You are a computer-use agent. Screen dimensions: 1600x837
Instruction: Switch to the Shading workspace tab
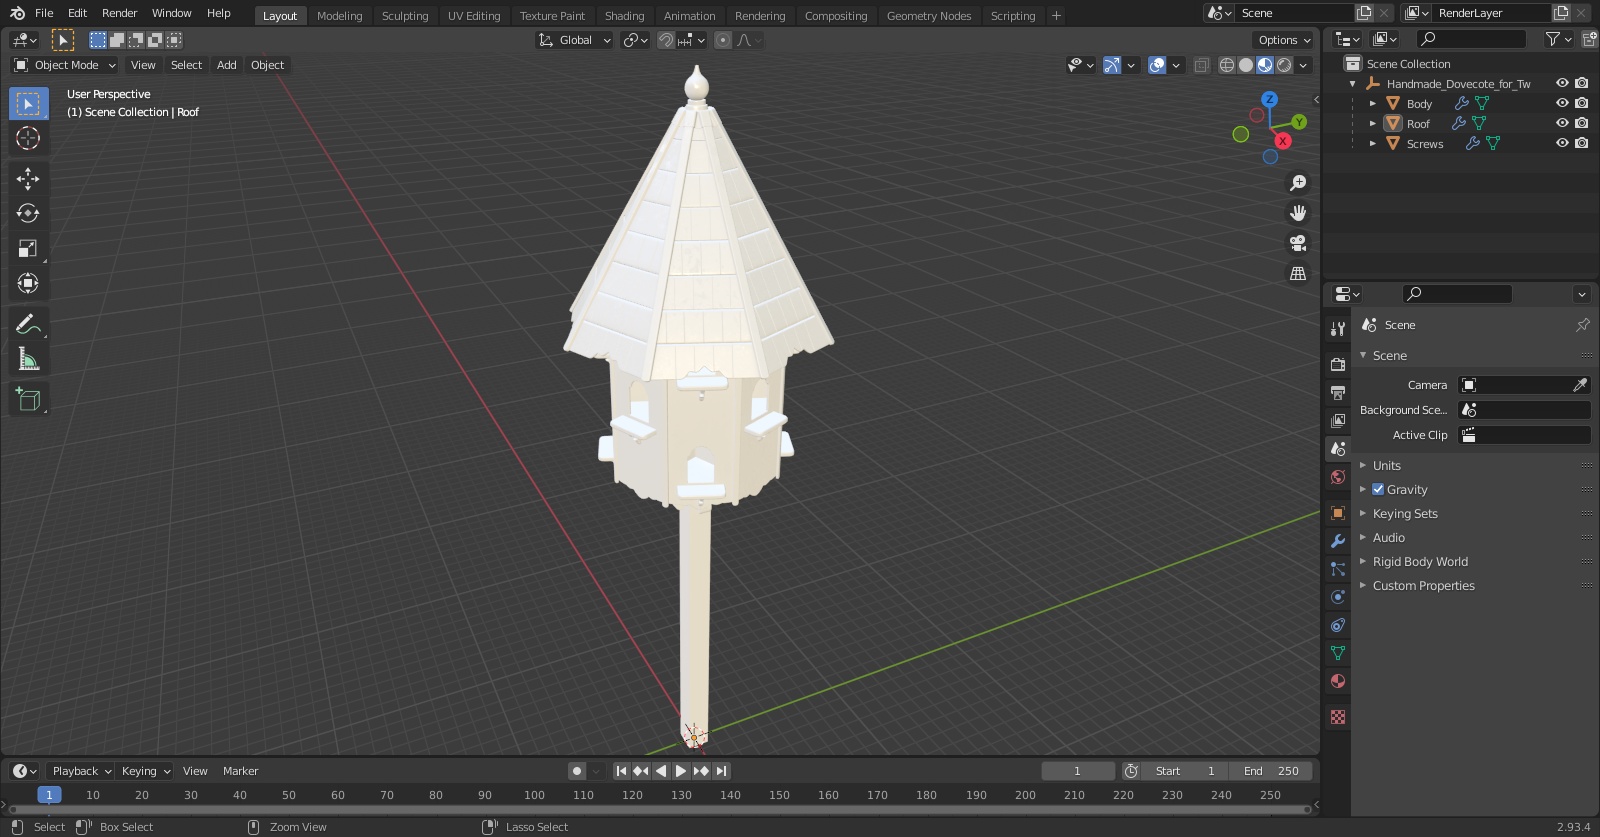click(x=624, y=16)
